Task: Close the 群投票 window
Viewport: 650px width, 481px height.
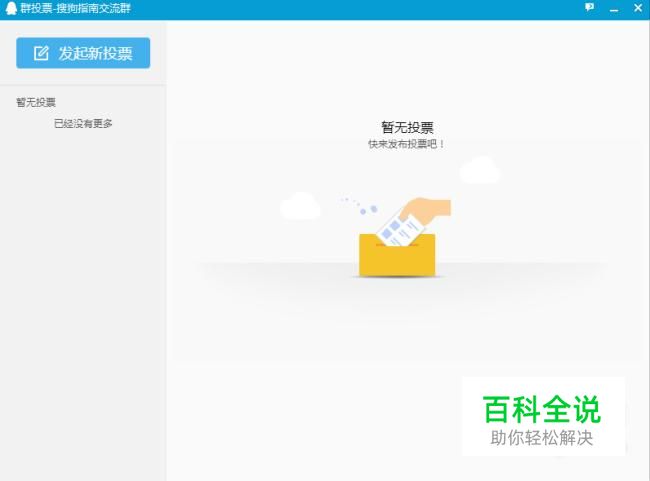Action: (x=638, y=7)
